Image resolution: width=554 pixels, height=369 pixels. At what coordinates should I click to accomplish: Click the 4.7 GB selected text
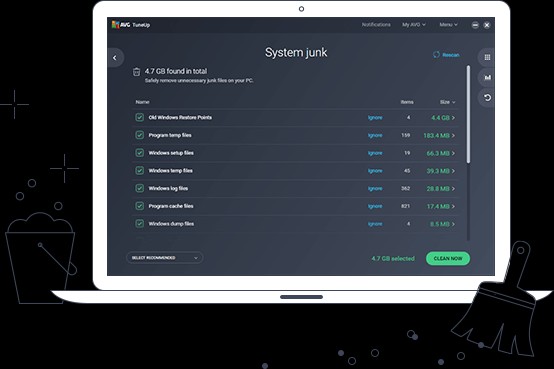(x=393, y=258)
